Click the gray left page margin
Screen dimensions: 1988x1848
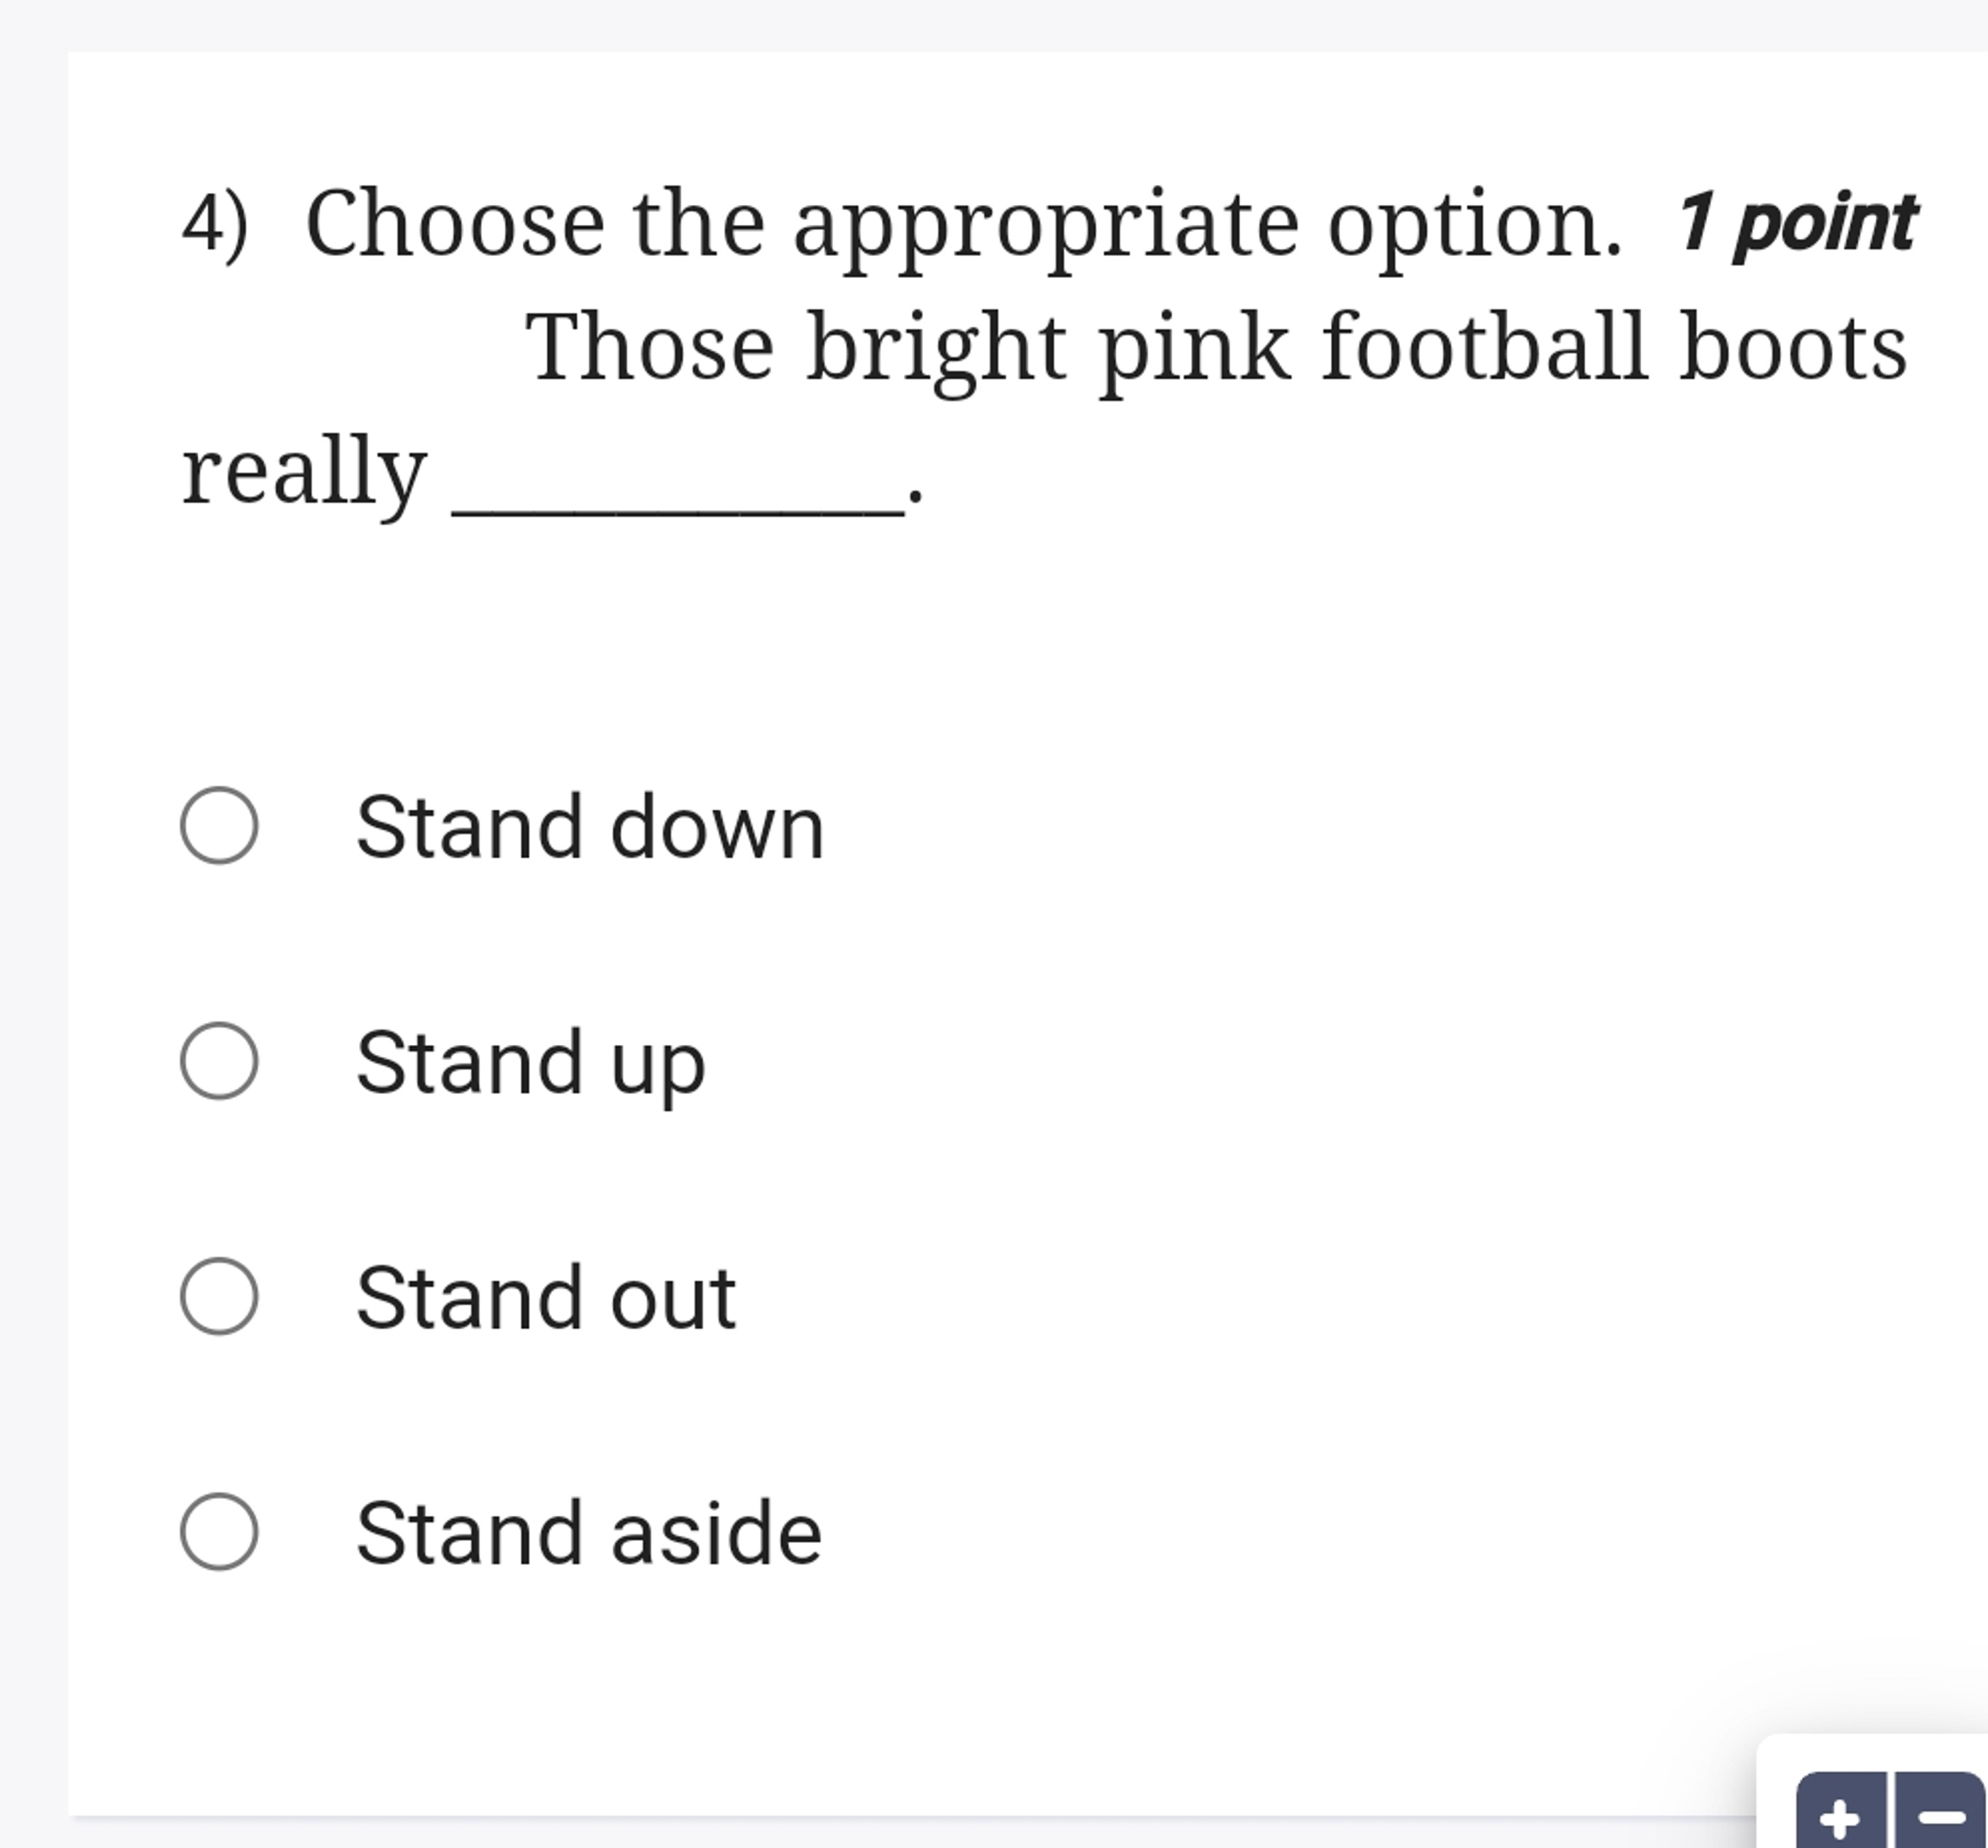(32, 900)
